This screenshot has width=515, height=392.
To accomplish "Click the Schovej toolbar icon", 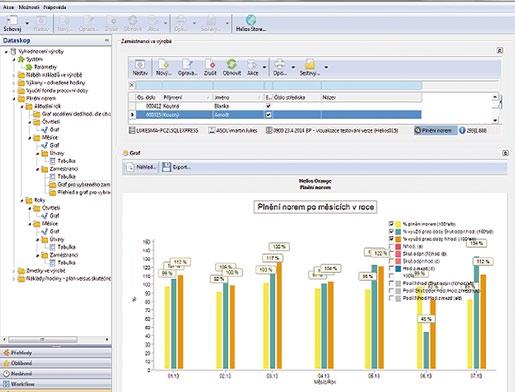I will [13, 20].
